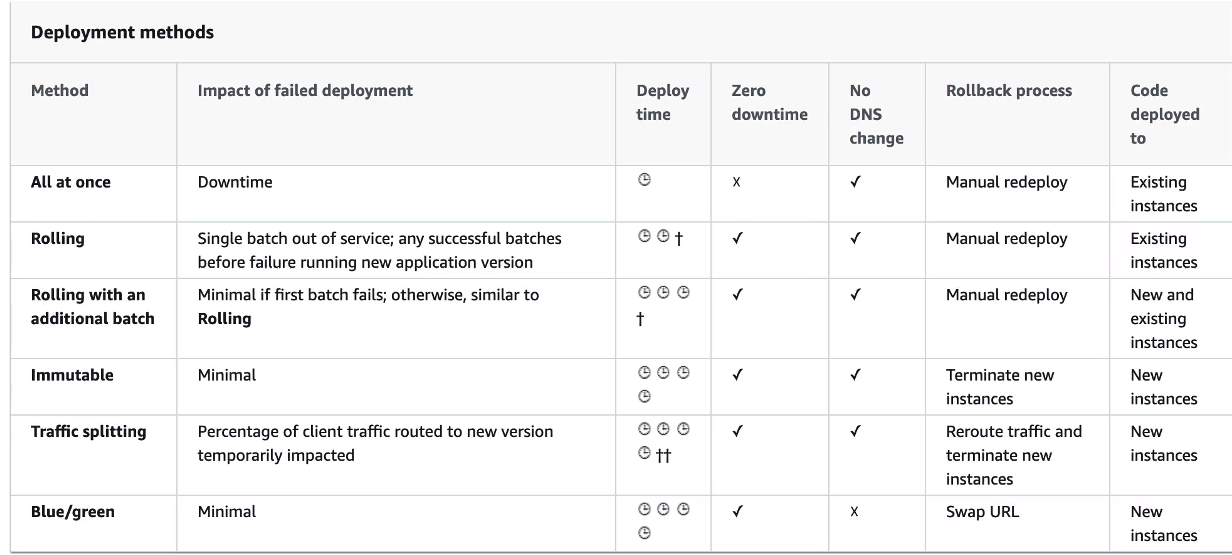Click the Zero downtime checkmark in the Blue/green row

pyautogui.click(x=738, y=511)
